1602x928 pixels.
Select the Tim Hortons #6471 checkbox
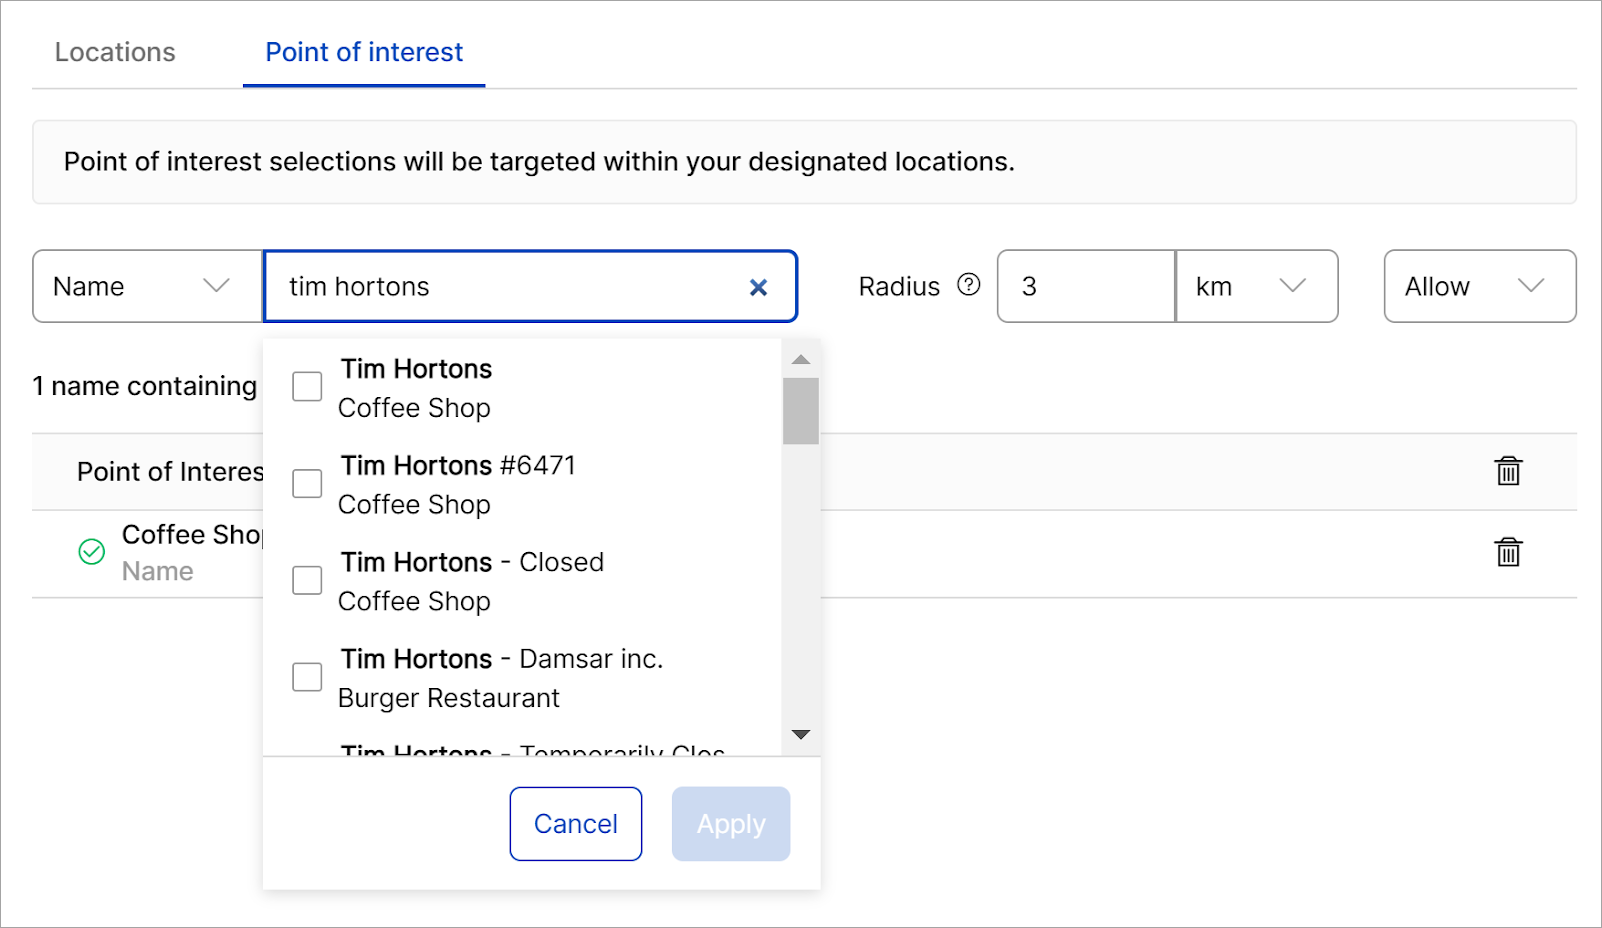pos(307,484)
